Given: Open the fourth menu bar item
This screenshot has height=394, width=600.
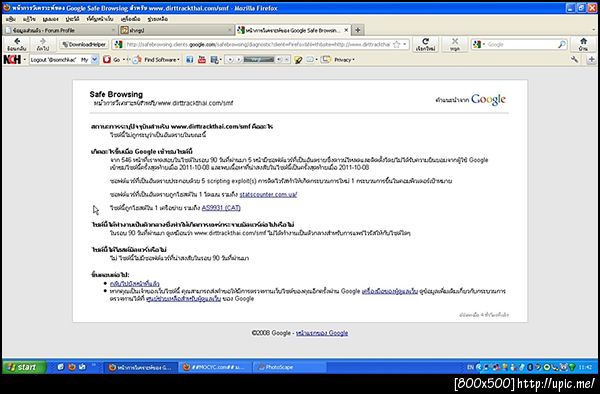Looking at the screenshot, I should tap(72, 19).
